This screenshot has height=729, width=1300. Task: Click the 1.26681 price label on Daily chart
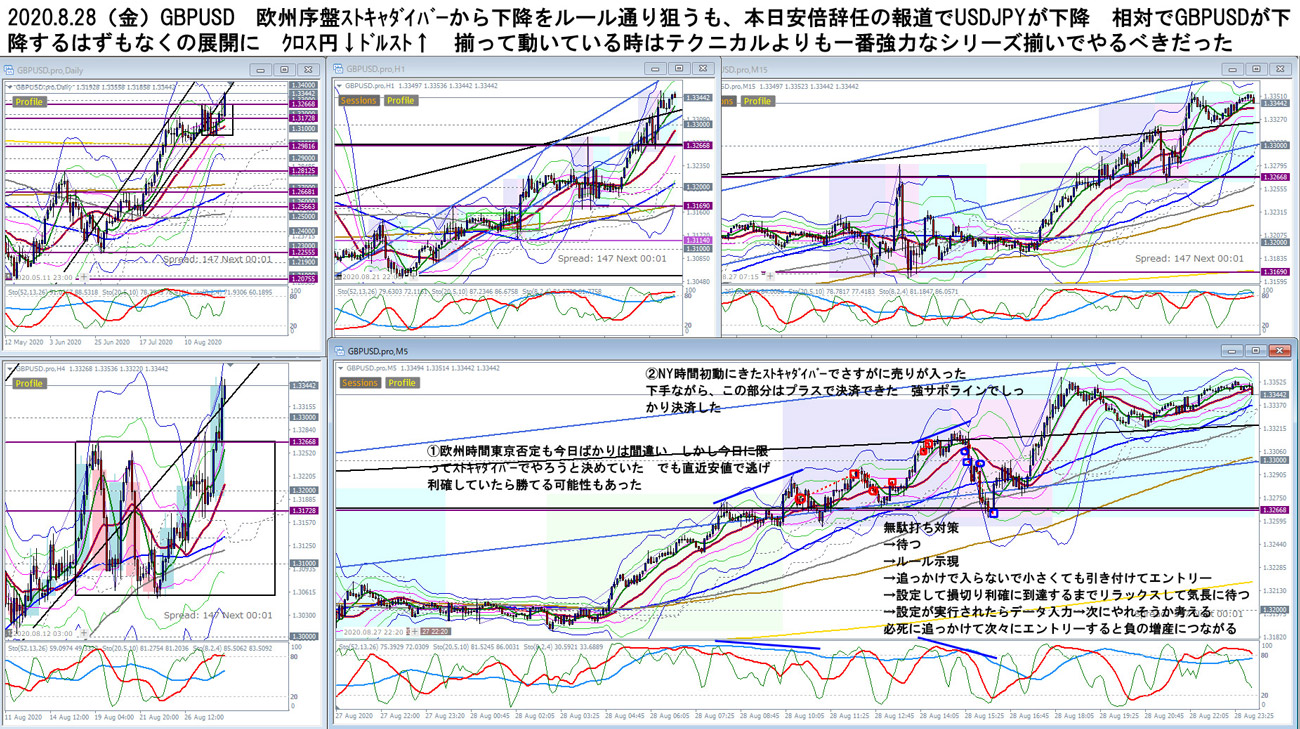[304, 192]
